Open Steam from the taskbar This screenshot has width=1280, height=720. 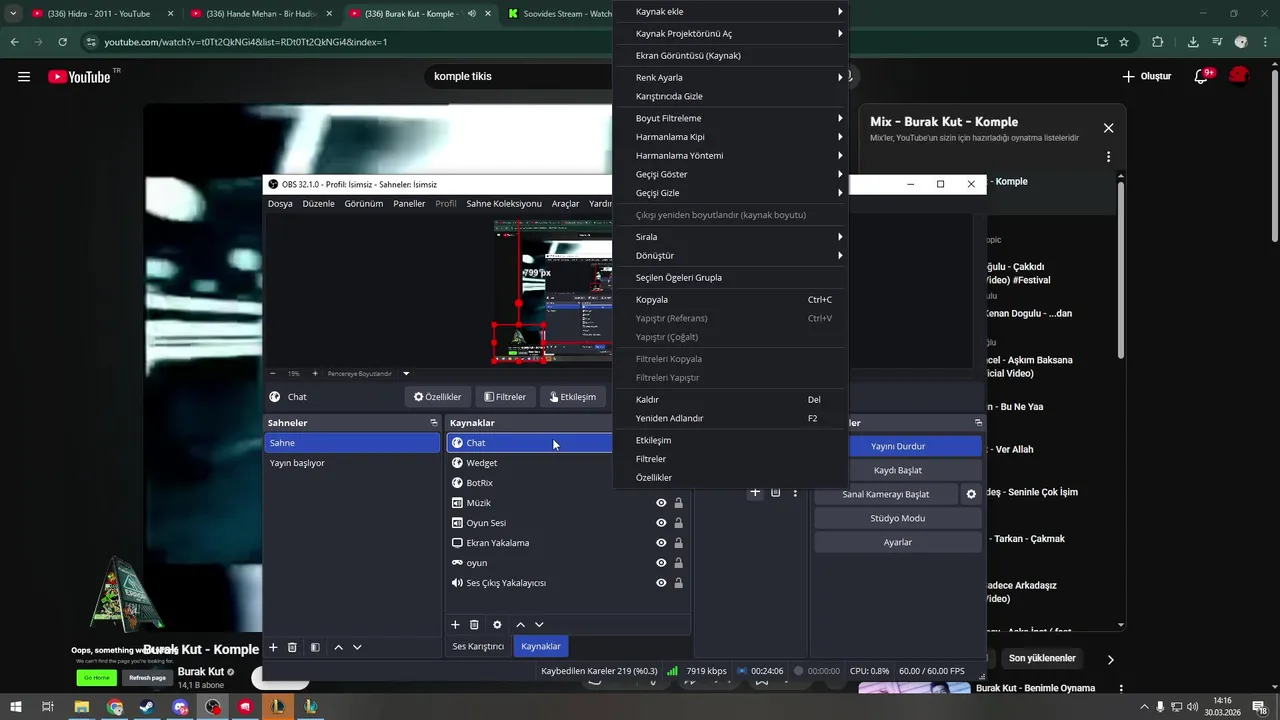click(x=147, y=707)
